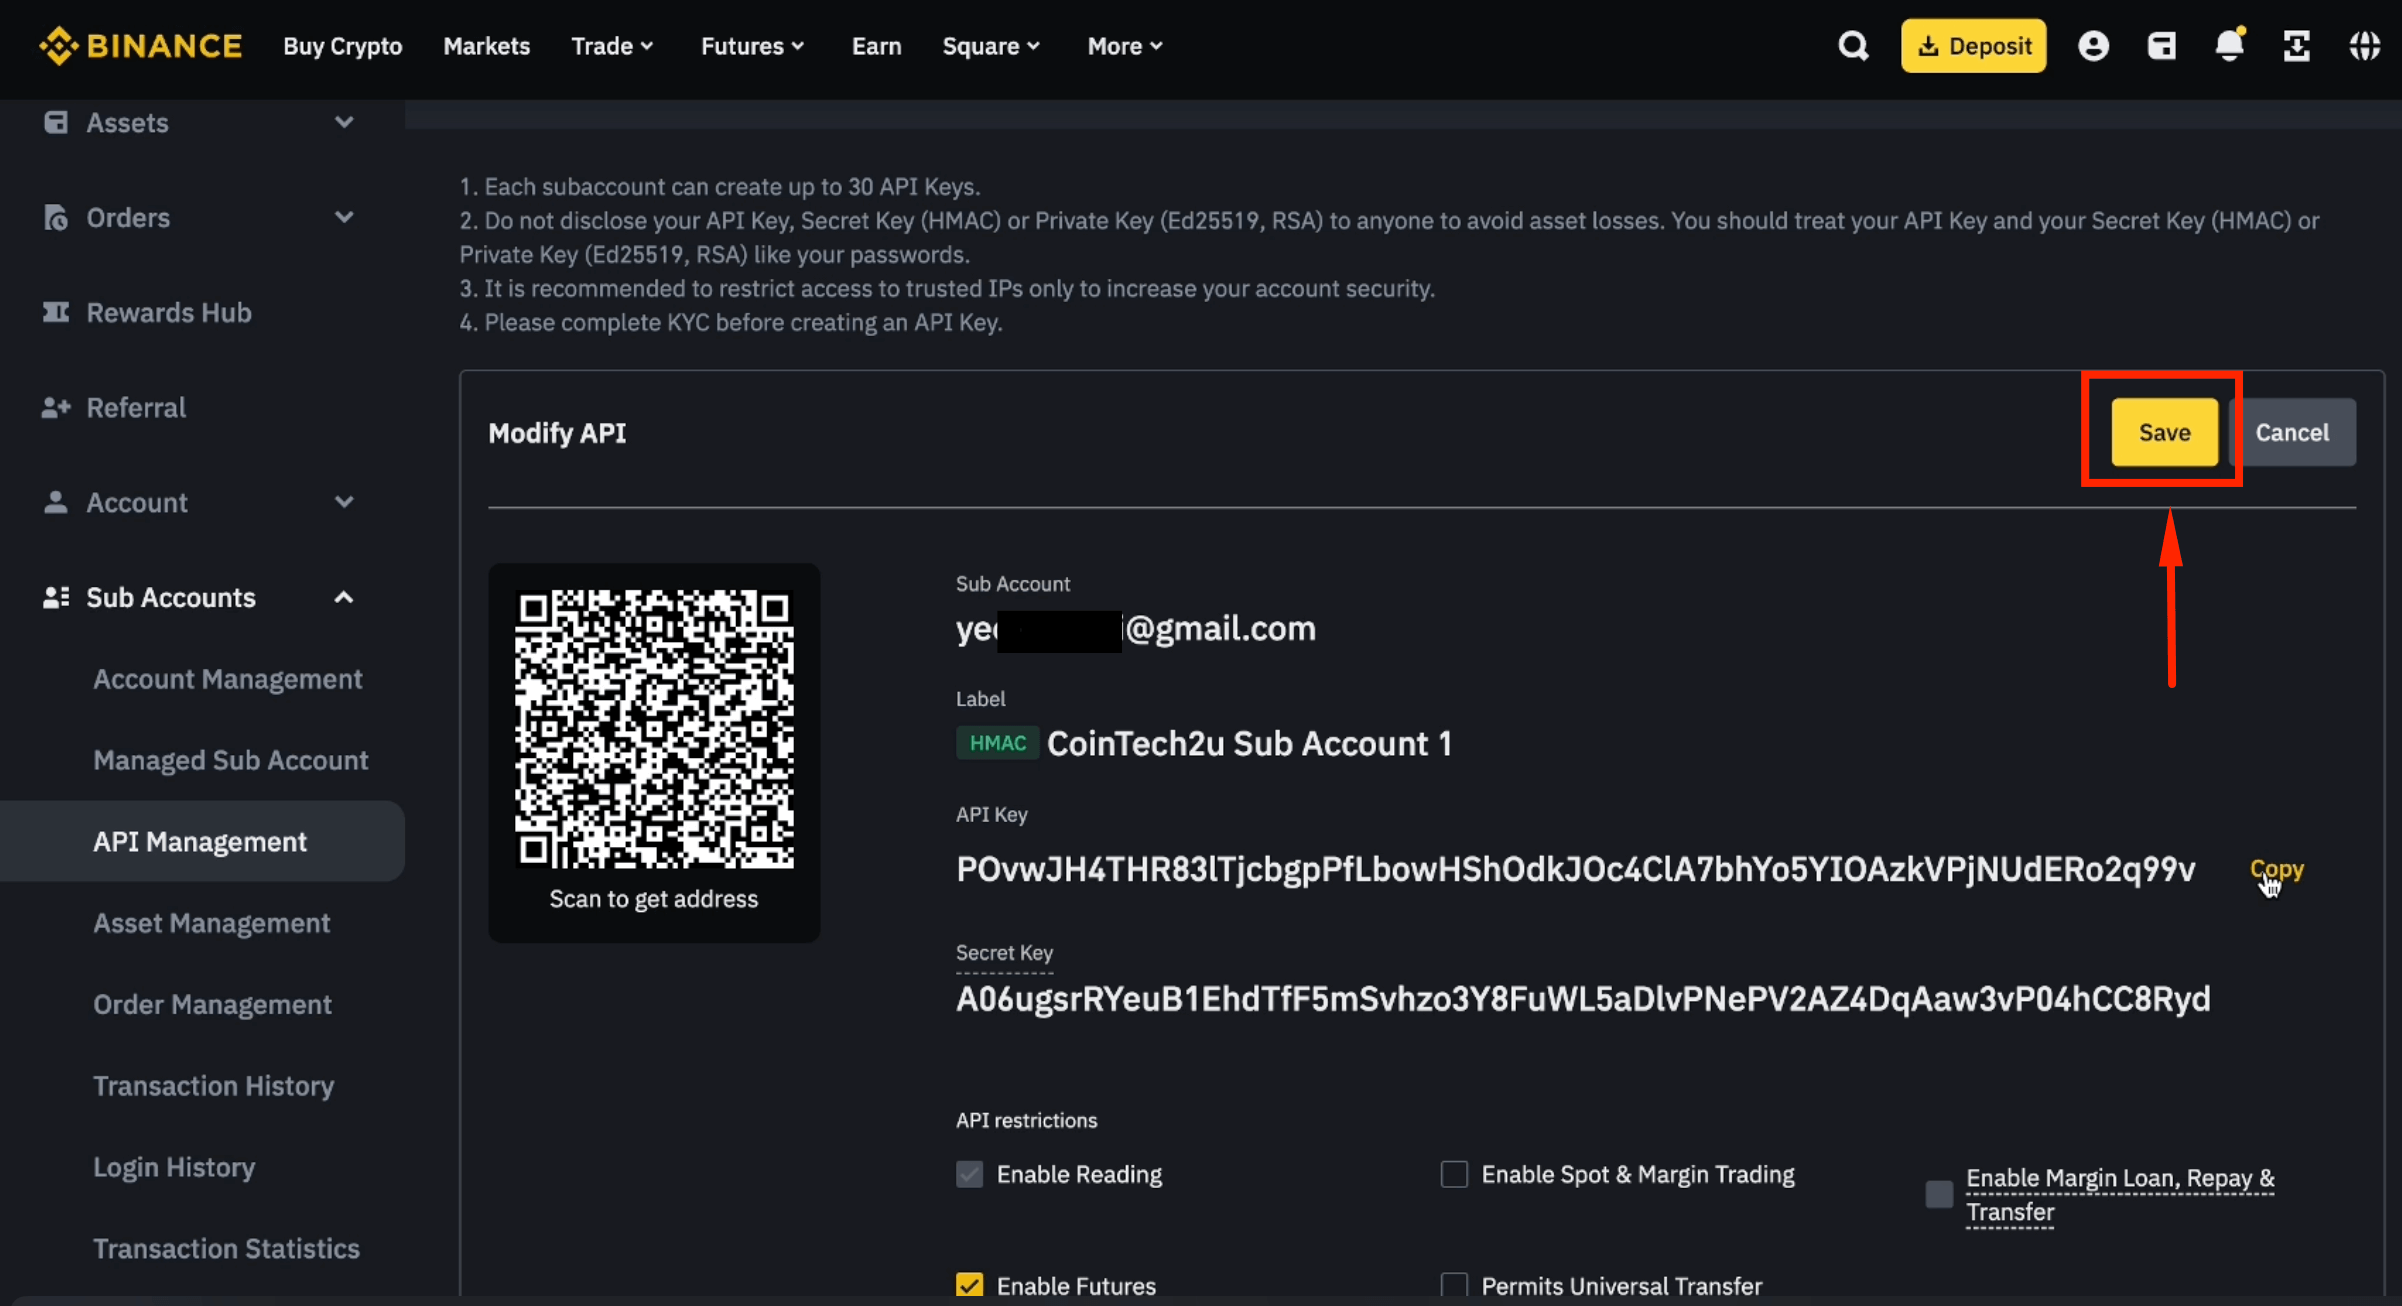
Task: Select Account Management in sidebar
Action: tap(227, 680)
